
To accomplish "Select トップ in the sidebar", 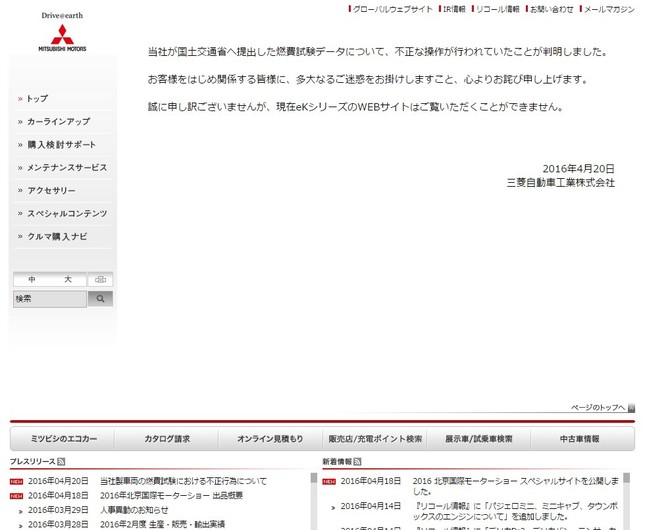I will 37,99.
